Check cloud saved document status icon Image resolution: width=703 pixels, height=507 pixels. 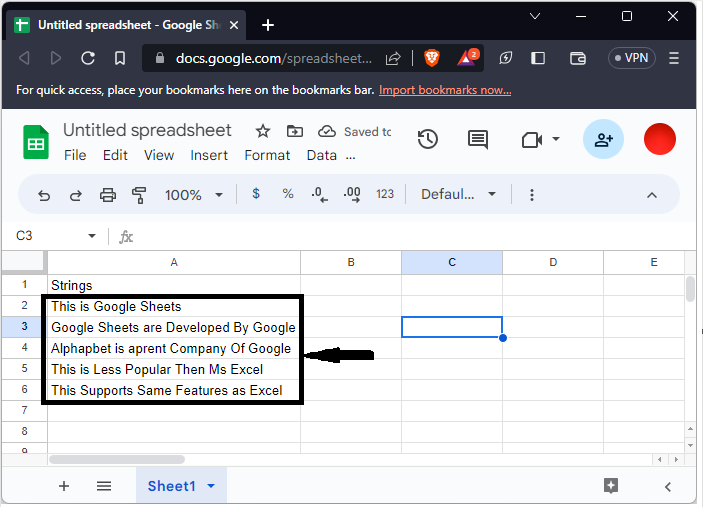(327, 131)
